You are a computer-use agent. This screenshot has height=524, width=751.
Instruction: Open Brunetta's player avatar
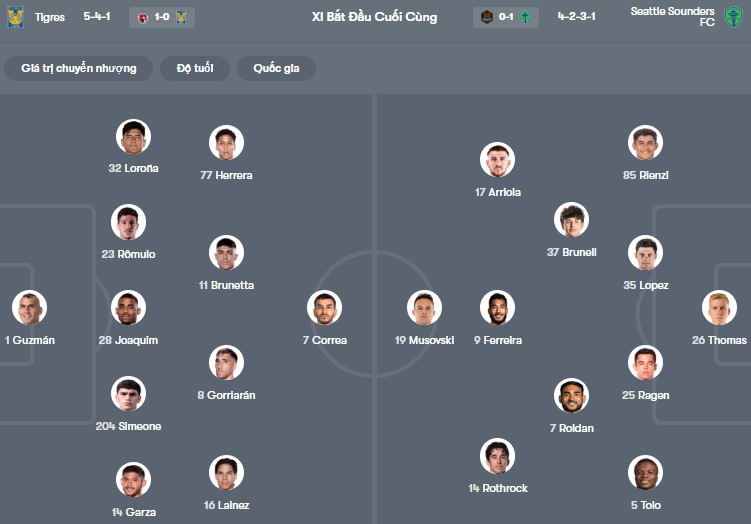point(226,253)
